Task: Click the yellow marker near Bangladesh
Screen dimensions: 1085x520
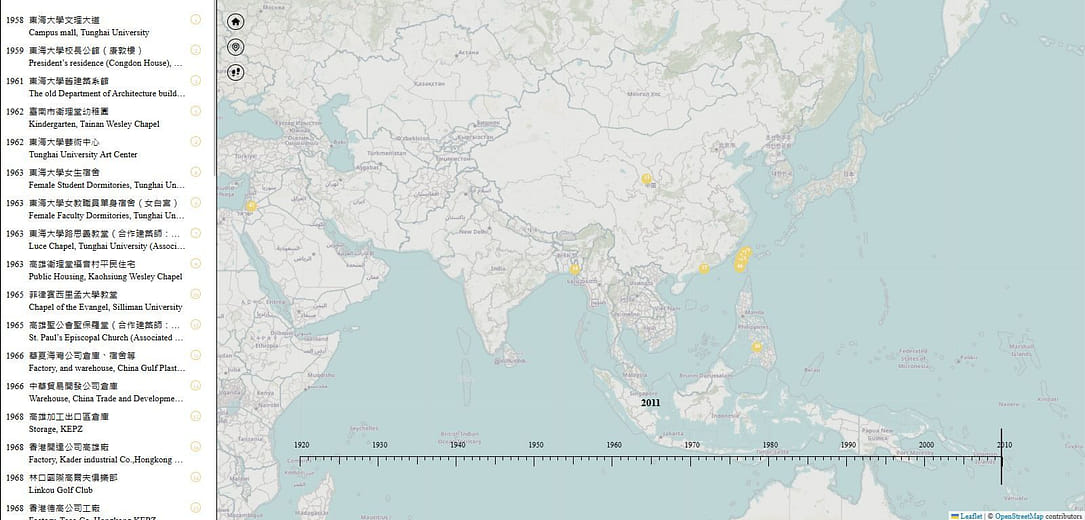Action: coord(575,268)
